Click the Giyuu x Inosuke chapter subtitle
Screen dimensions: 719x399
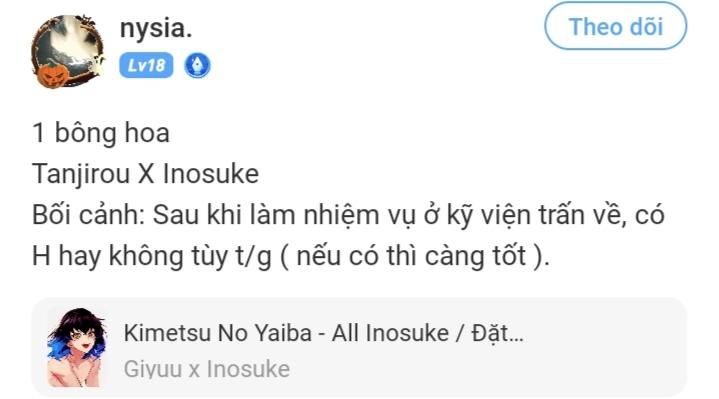[207, 369]
